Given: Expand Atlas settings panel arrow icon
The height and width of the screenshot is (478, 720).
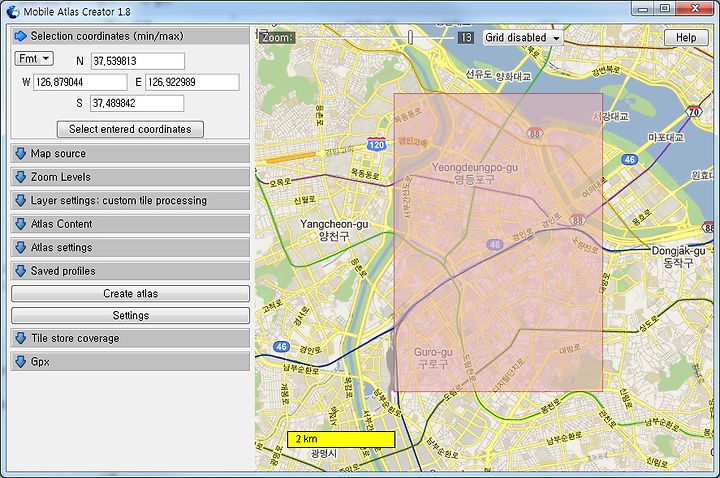Looking at the screenshot, I should (x=21, y=247).
